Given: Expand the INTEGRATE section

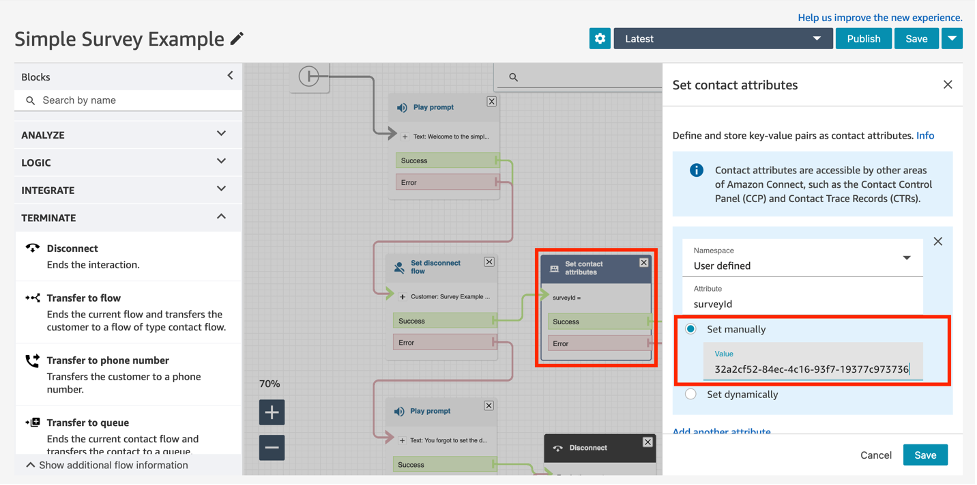Looking at the screenshot, I should click(x=128, y=190).
